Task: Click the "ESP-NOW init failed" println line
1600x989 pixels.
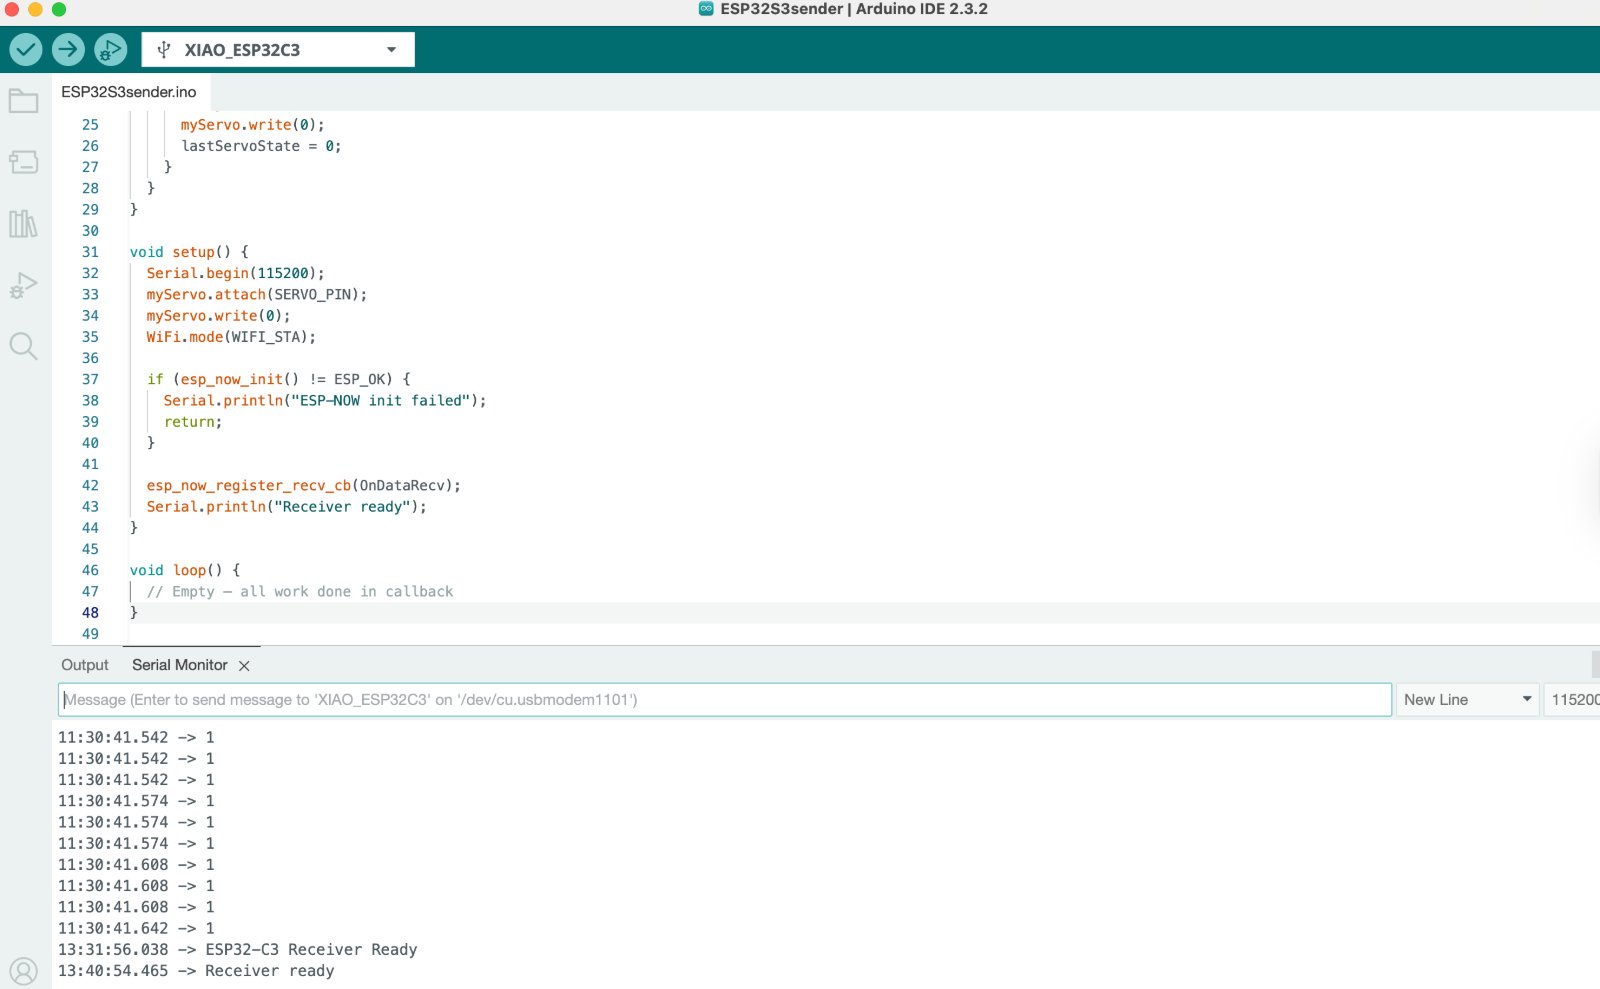Action: point(325,400)
